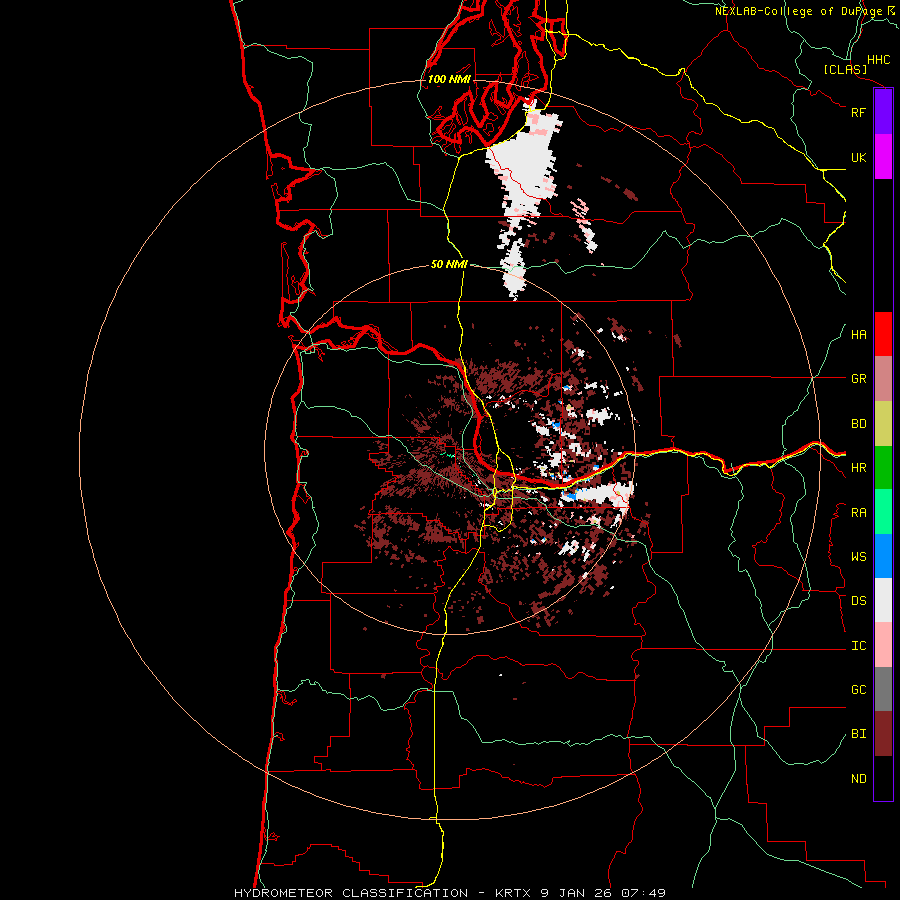The width and height of the screenshot is (900, 900).
Task: Click the 50 NMI range ring label
Action: tap(449, 264)
